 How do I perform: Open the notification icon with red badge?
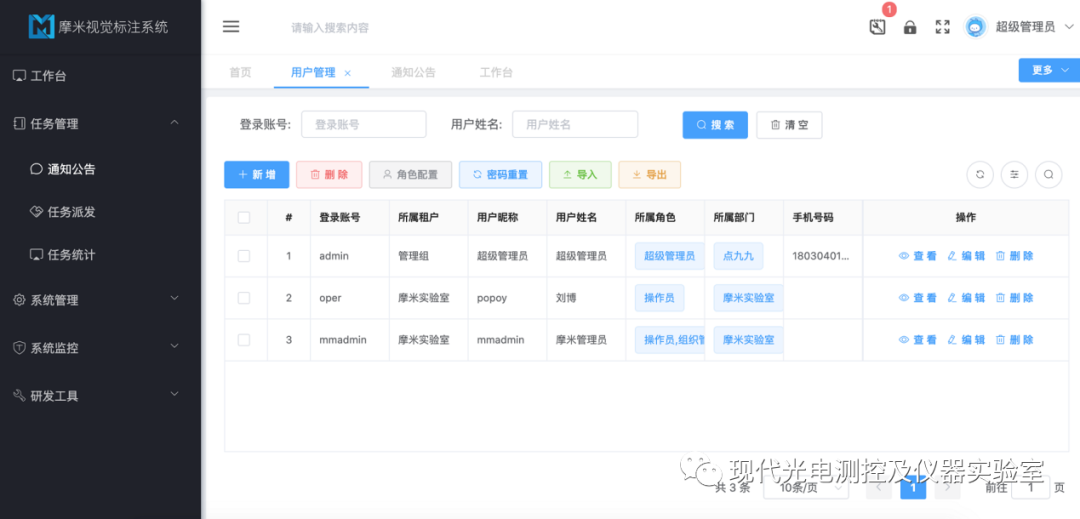coord(877,27)
